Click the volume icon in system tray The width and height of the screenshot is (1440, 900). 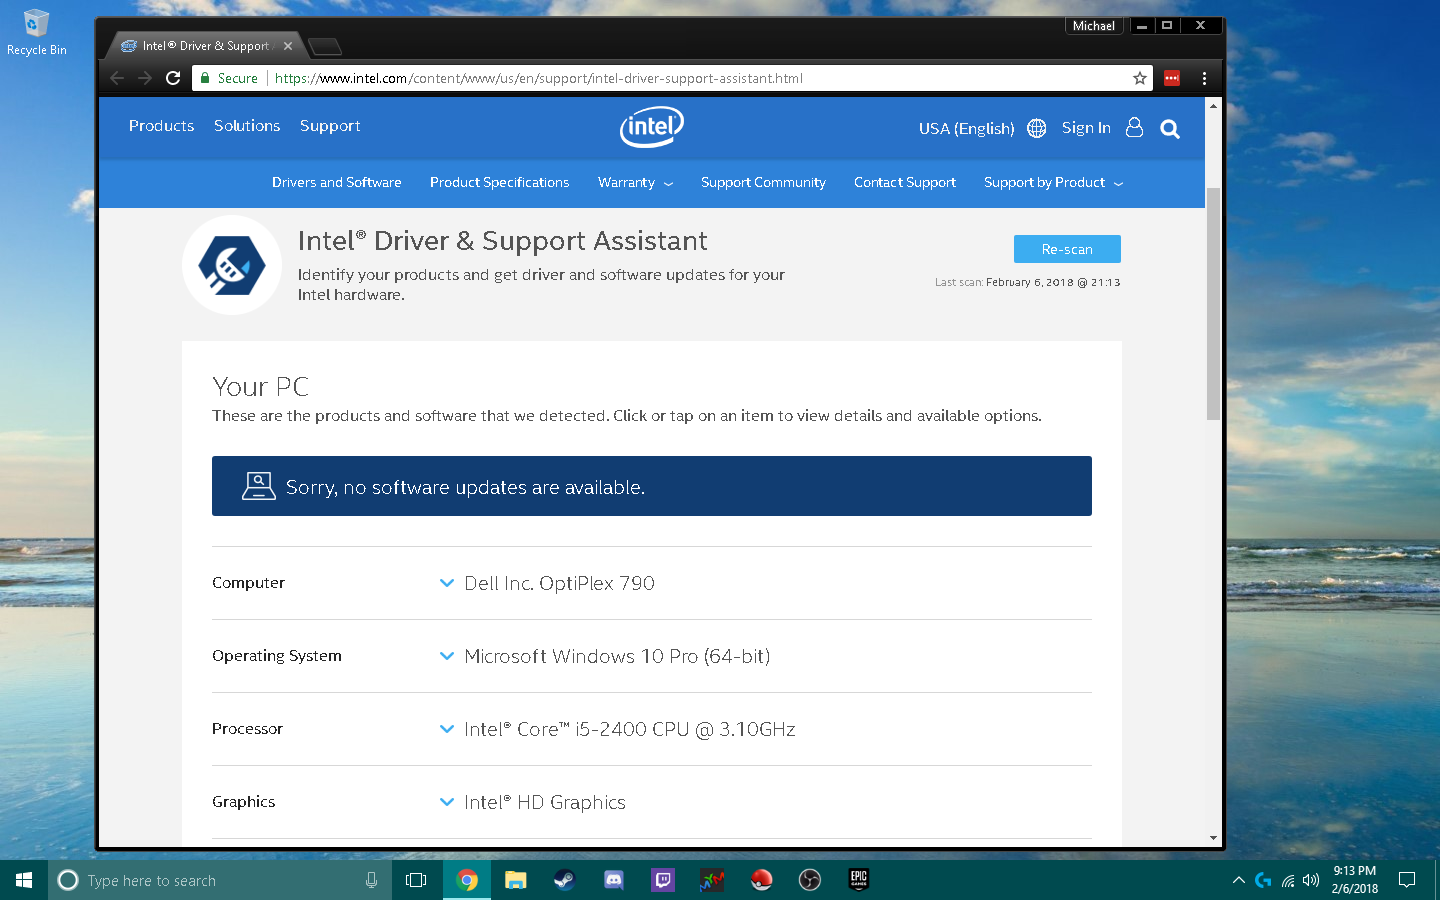[x=1311, y=880]
